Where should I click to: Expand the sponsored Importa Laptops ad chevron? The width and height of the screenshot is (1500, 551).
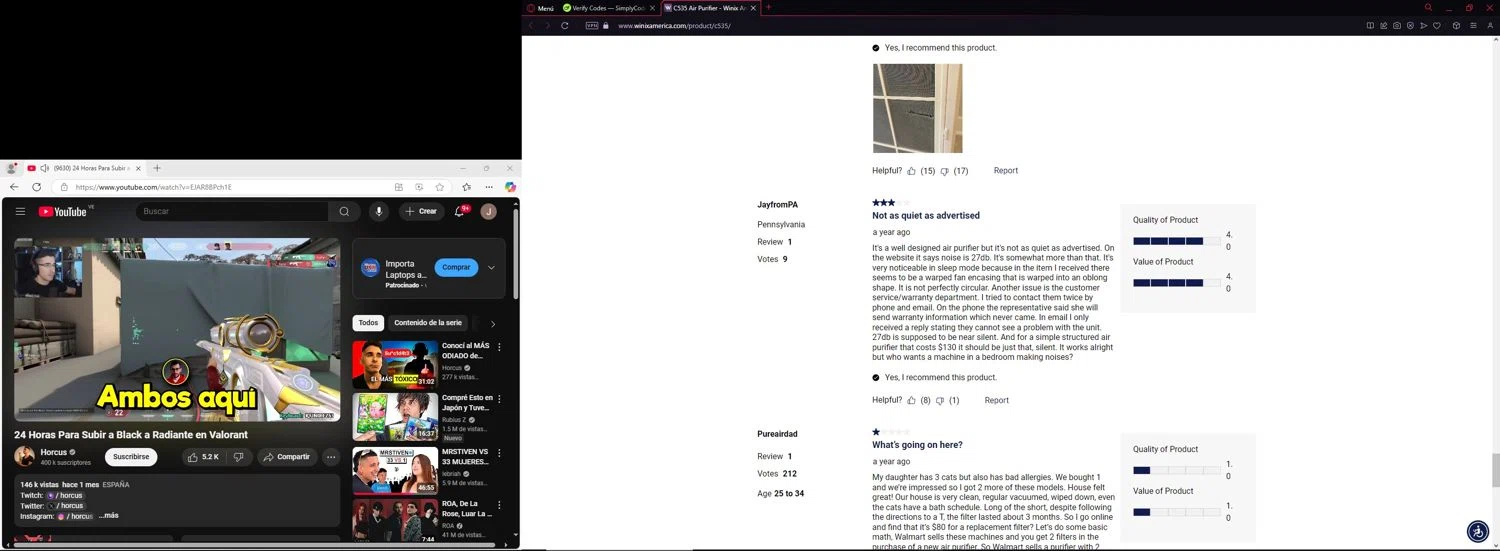pos(490,268)
